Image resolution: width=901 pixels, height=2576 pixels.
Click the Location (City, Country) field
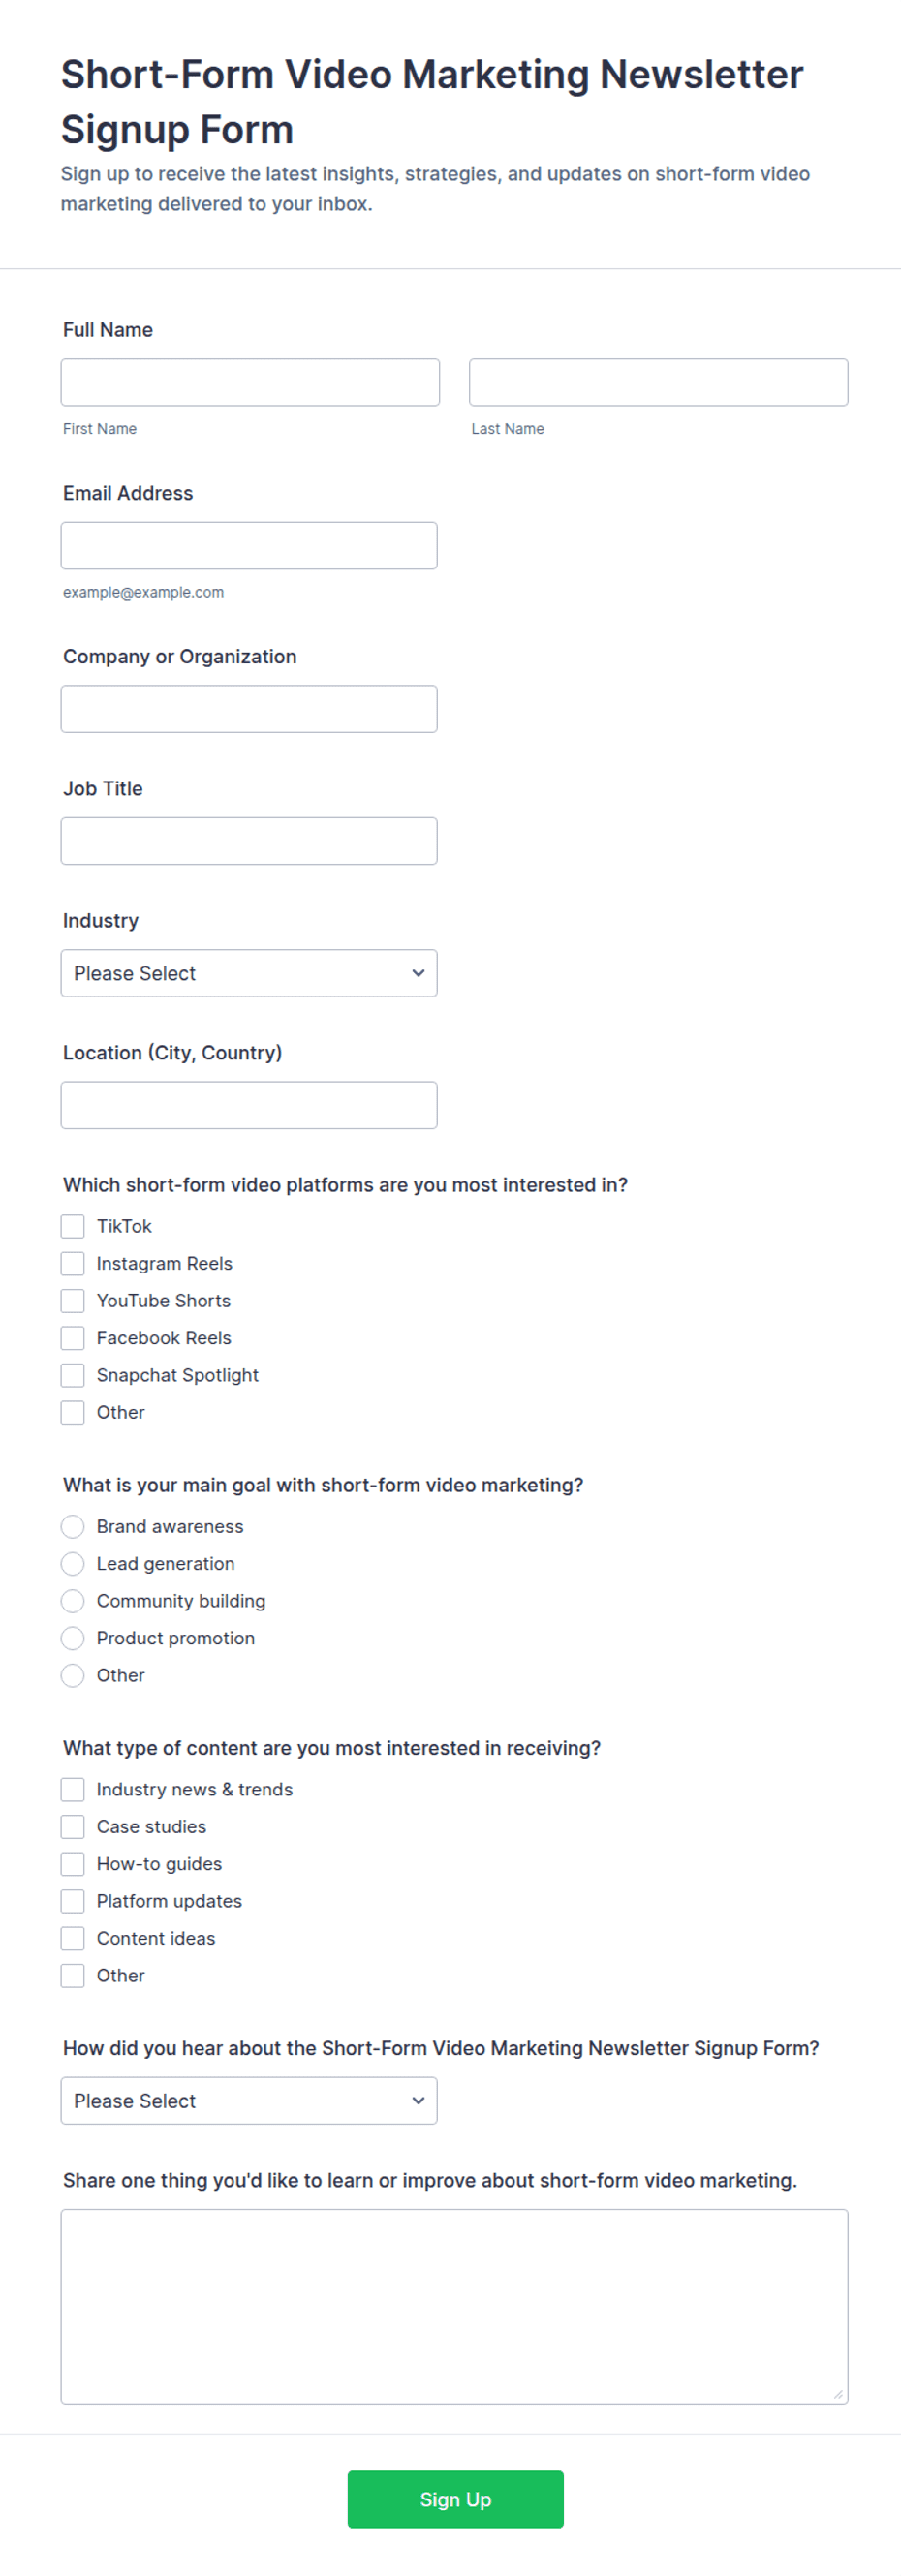[249, 1104]
